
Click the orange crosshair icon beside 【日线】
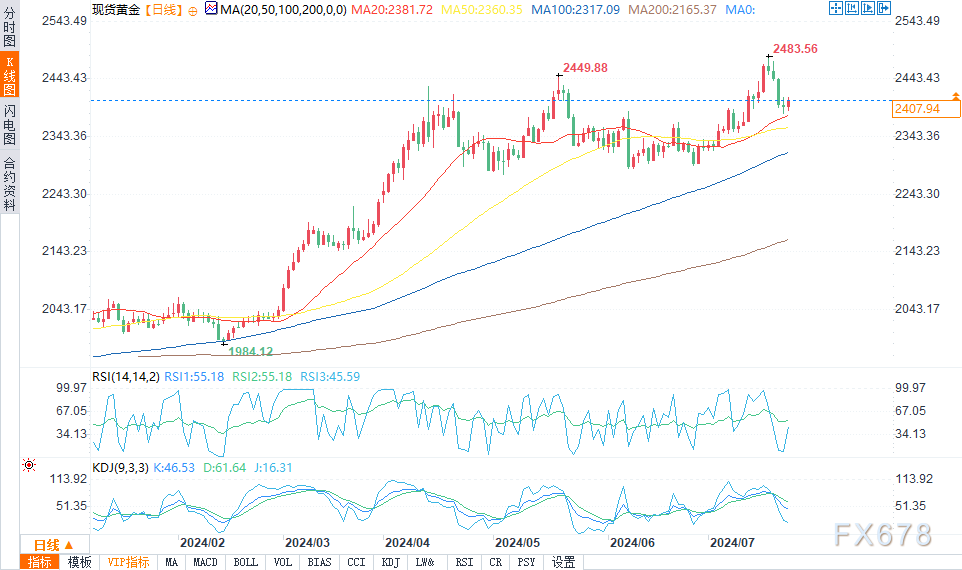(x=193, y=10)
